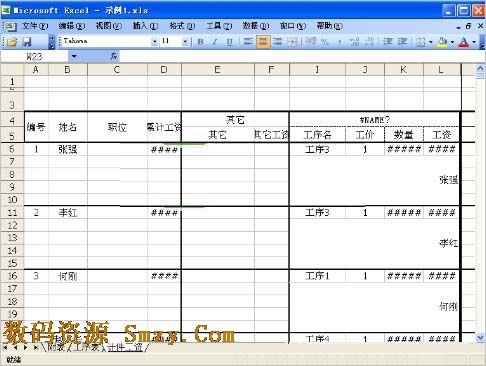The height and width of the screenshot is (366, 486).
Task: Open the 编辑 (Edit) menu
Action: [x=72, y=26]
